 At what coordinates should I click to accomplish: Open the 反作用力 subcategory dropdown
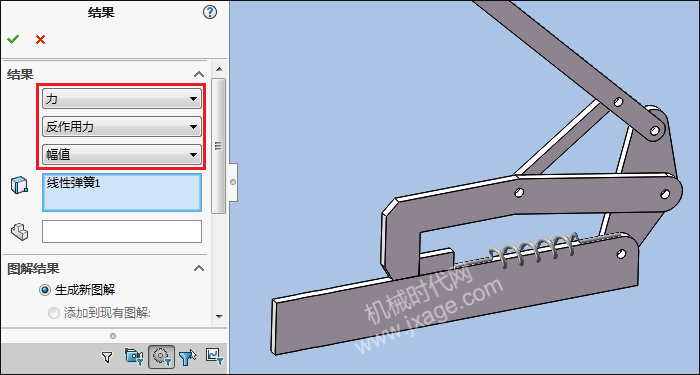coord(122,127)
